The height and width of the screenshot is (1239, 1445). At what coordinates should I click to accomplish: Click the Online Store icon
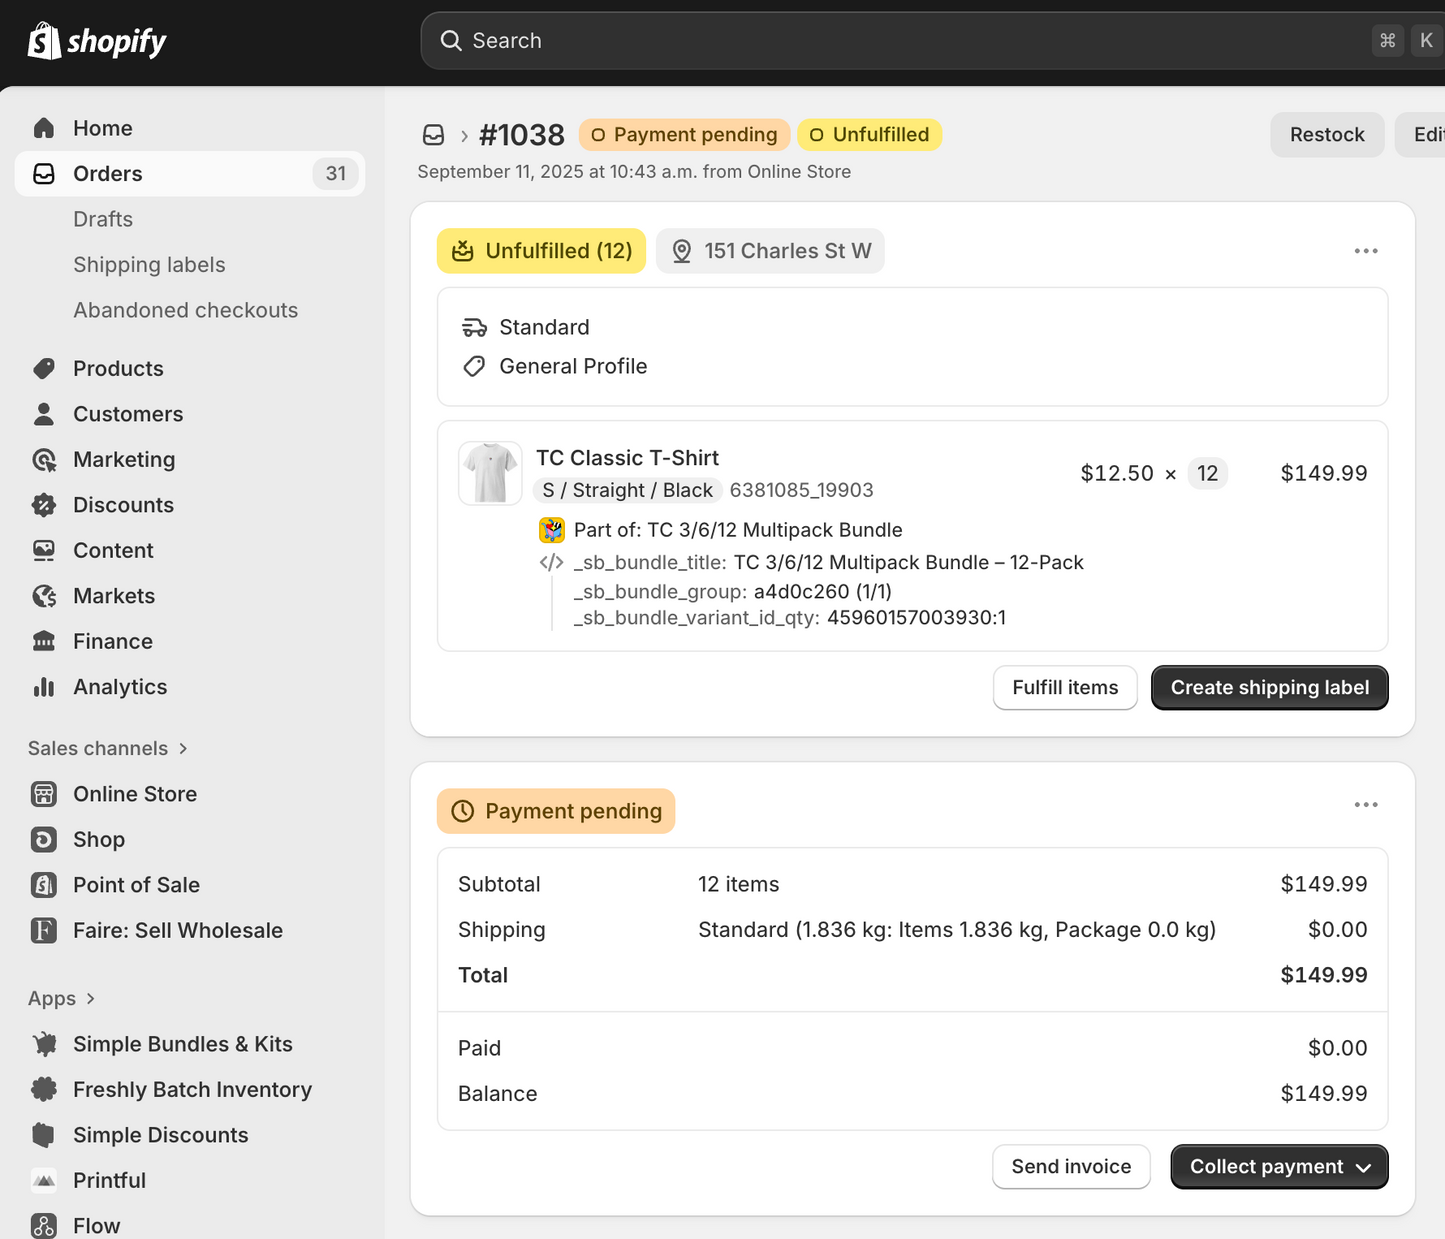(x=44, y=794)
